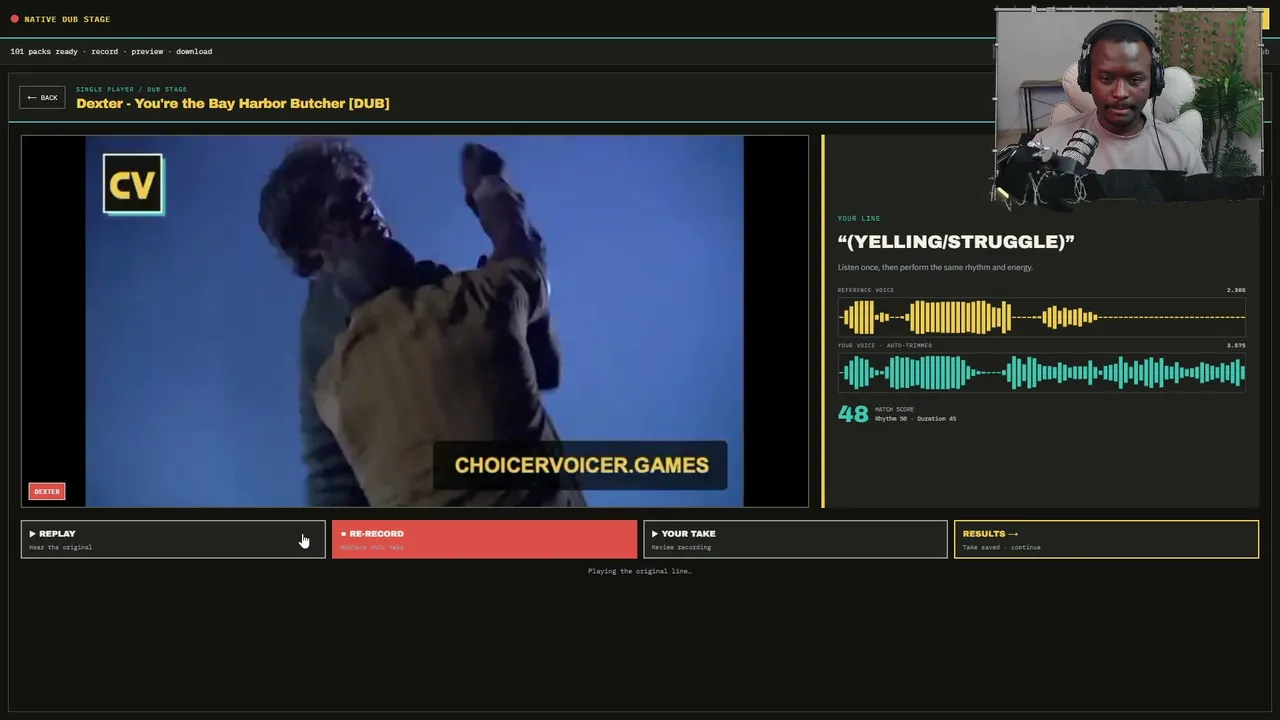Go back using the Back button
The image size is (1280, 720).
[x=42, y=97]
